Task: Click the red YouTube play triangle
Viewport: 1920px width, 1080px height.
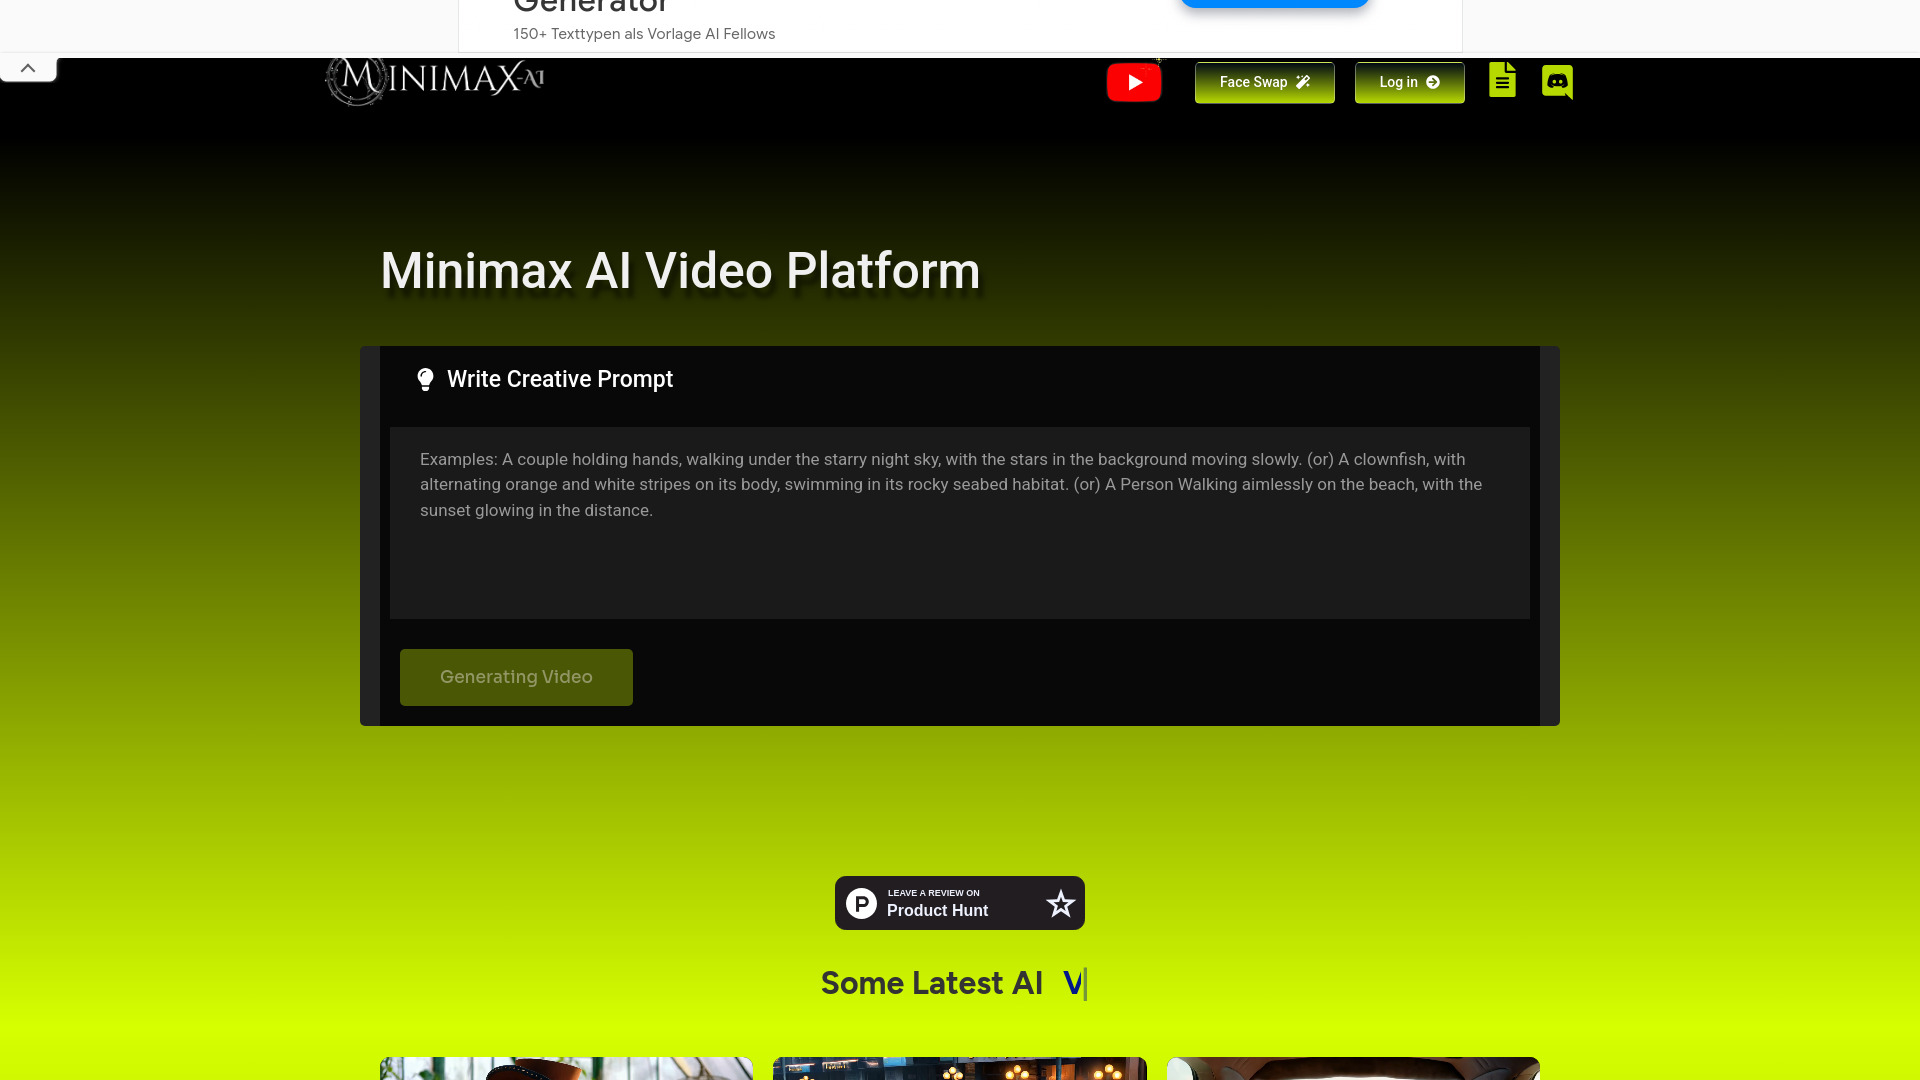Action: click(x=1134, y=82)
